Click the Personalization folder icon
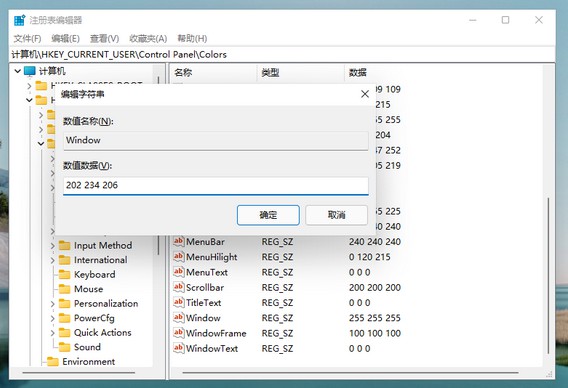 tap(64, 304)
